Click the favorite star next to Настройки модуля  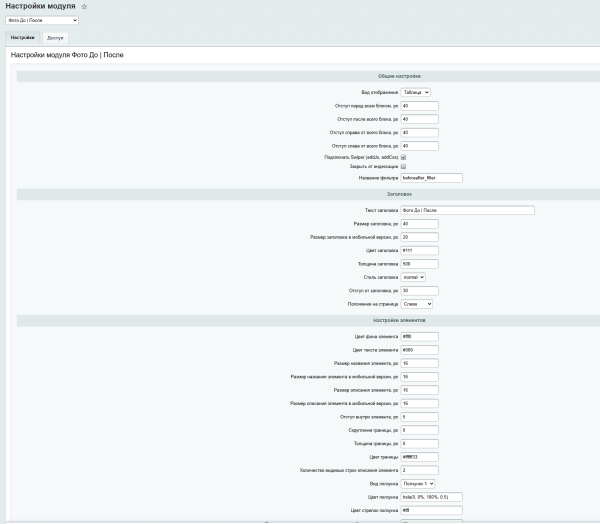[x=84, y=7]
